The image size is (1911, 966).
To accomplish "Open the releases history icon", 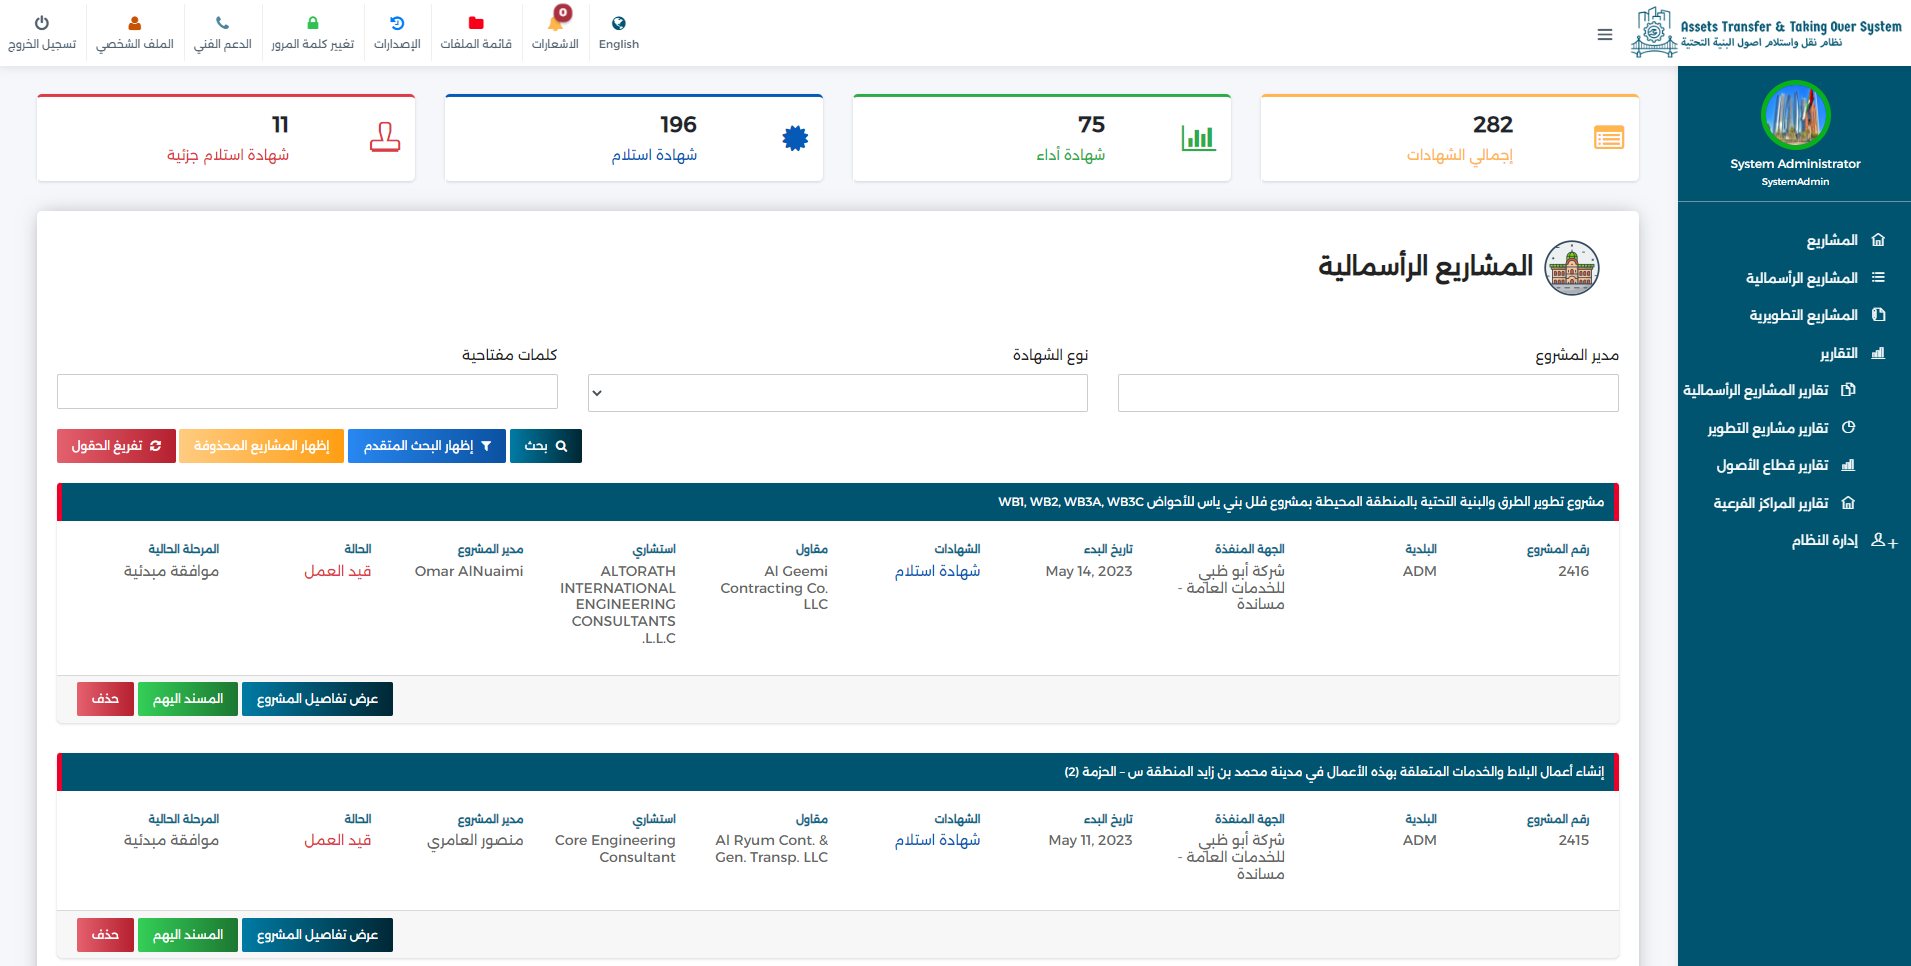I will [x=397, y=23].
